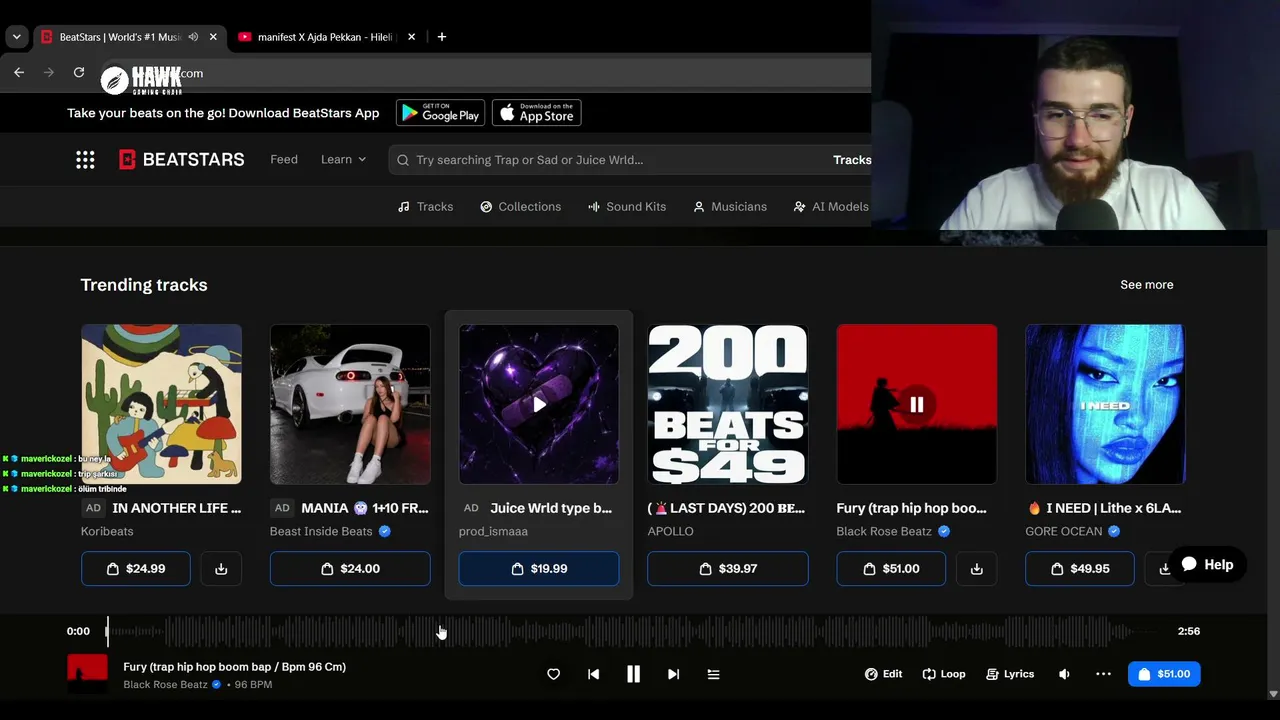Open GORE OCEAN artist profile

point(1064,531)
